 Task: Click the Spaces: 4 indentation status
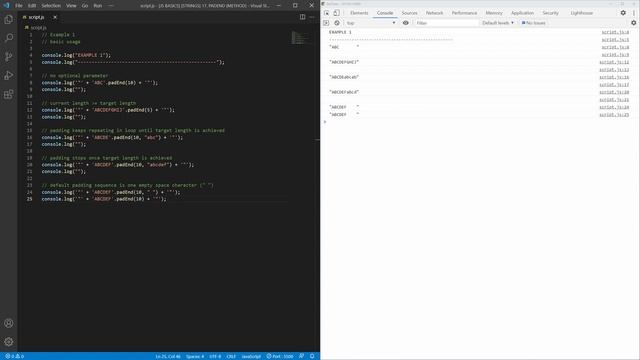coord(195,356)
